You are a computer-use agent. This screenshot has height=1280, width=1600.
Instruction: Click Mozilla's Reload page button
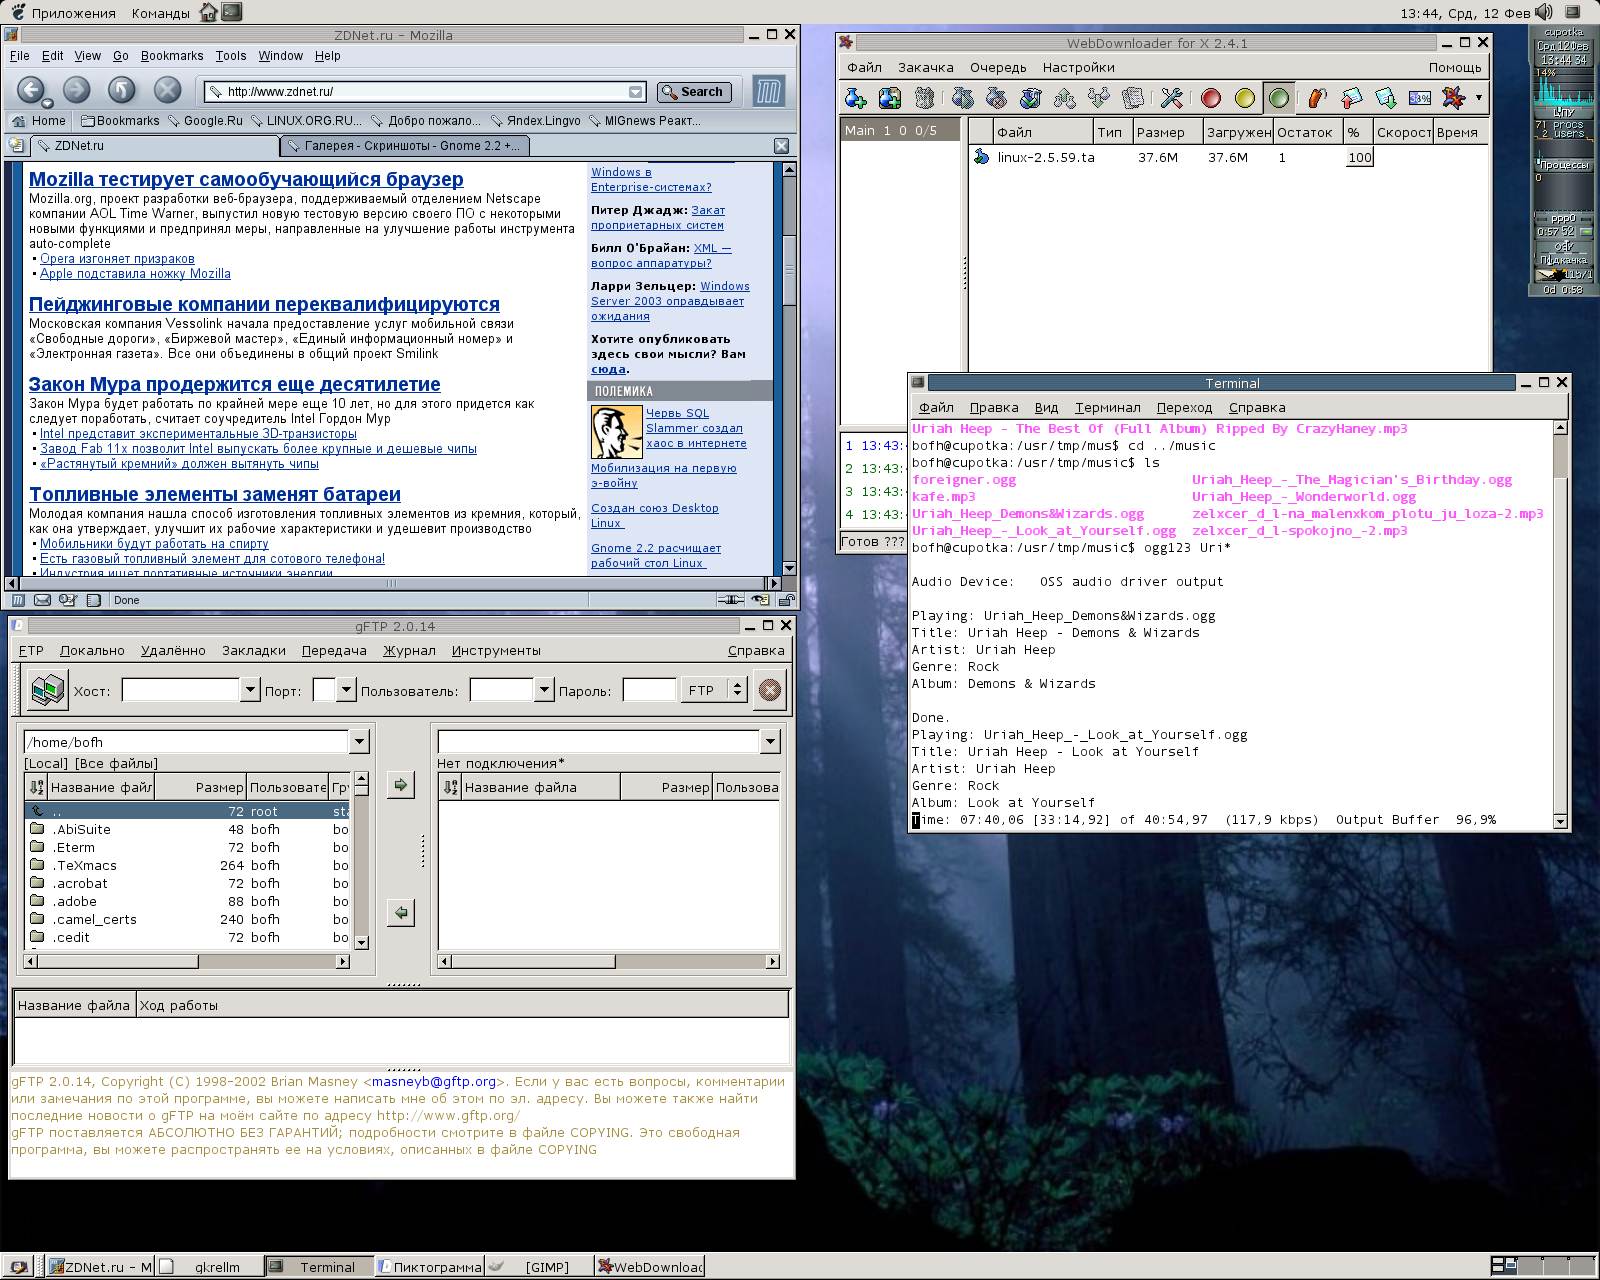click(x=122, y=90)
